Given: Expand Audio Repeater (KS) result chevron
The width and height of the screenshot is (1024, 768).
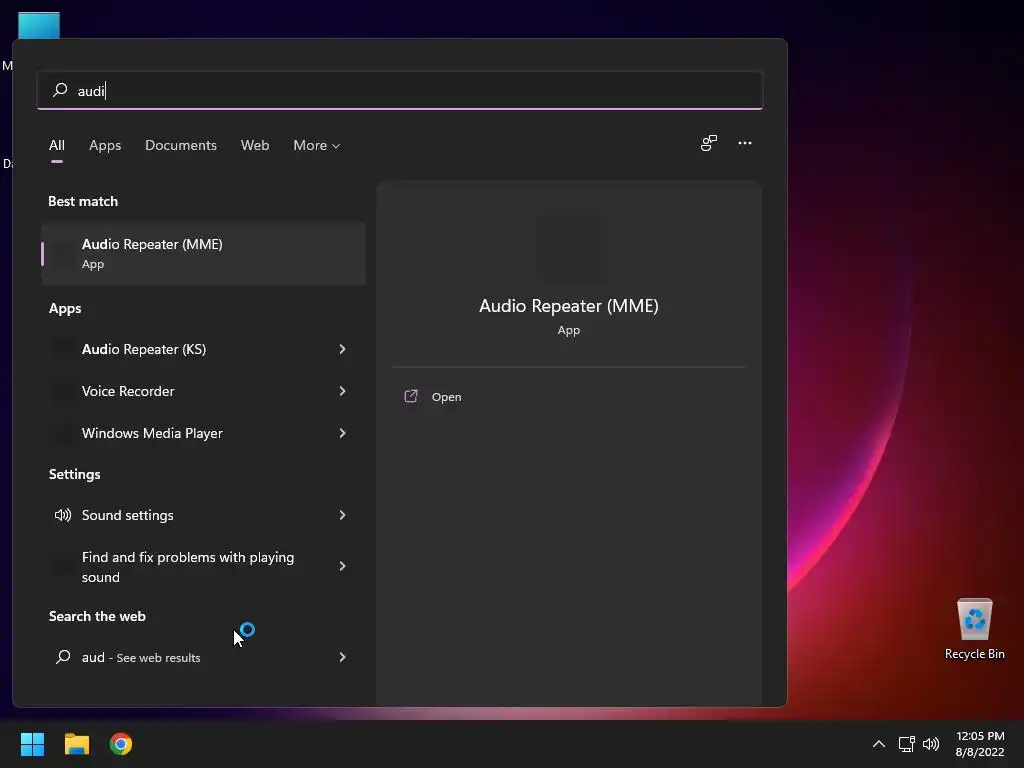Looking at the screenshot, I should coord(342,349).
